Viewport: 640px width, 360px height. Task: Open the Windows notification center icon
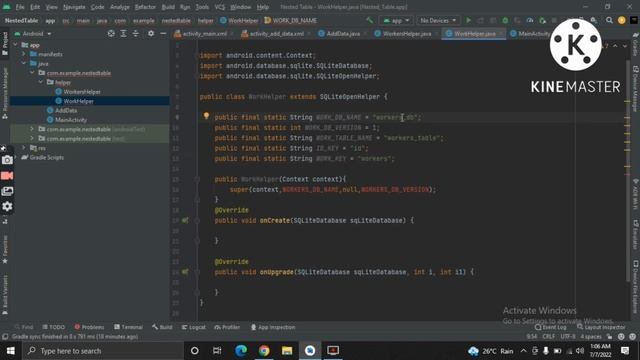tap(625, 351)
